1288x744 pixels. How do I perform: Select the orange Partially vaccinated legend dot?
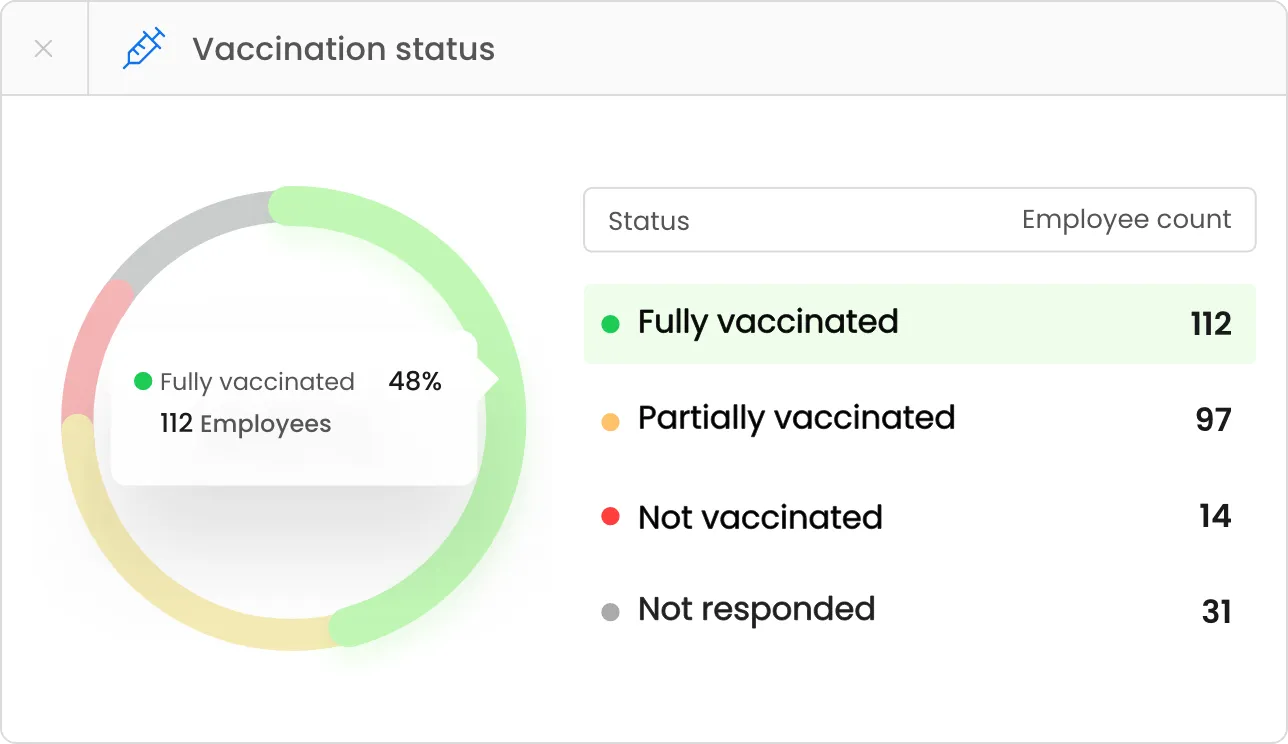click(x=610, y=421)
